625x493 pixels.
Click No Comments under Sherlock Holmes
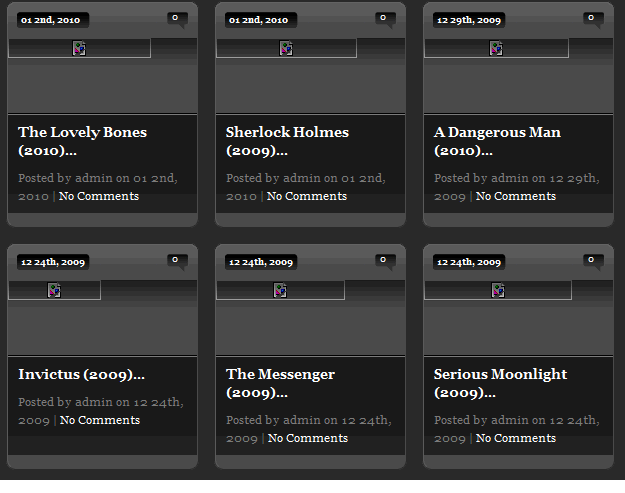coord(307,196)
